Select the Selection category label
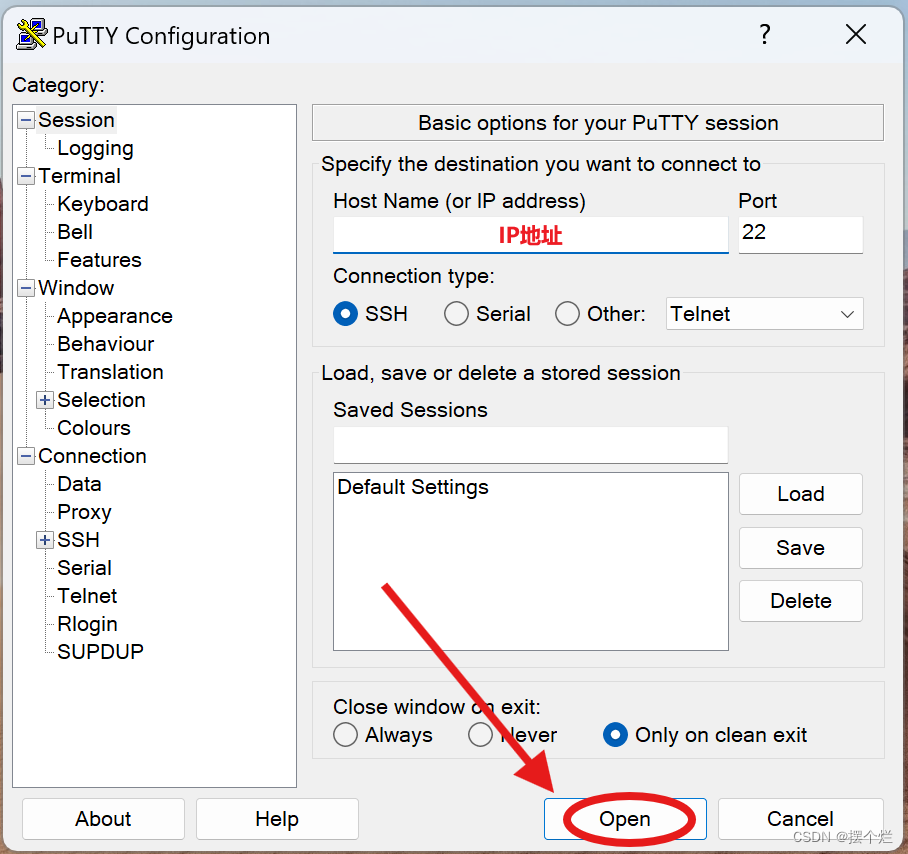This screenshot has width=908, height=854. point(101,400)
